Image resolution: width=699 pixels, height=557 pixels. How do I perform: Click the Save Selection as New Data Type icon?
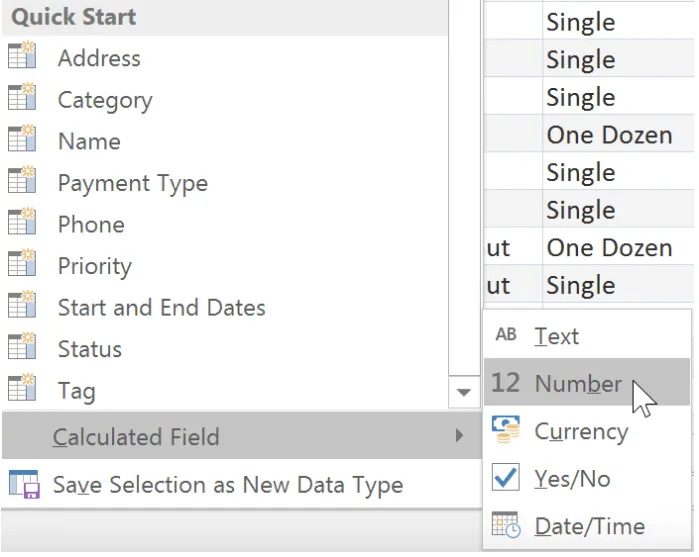23,485
